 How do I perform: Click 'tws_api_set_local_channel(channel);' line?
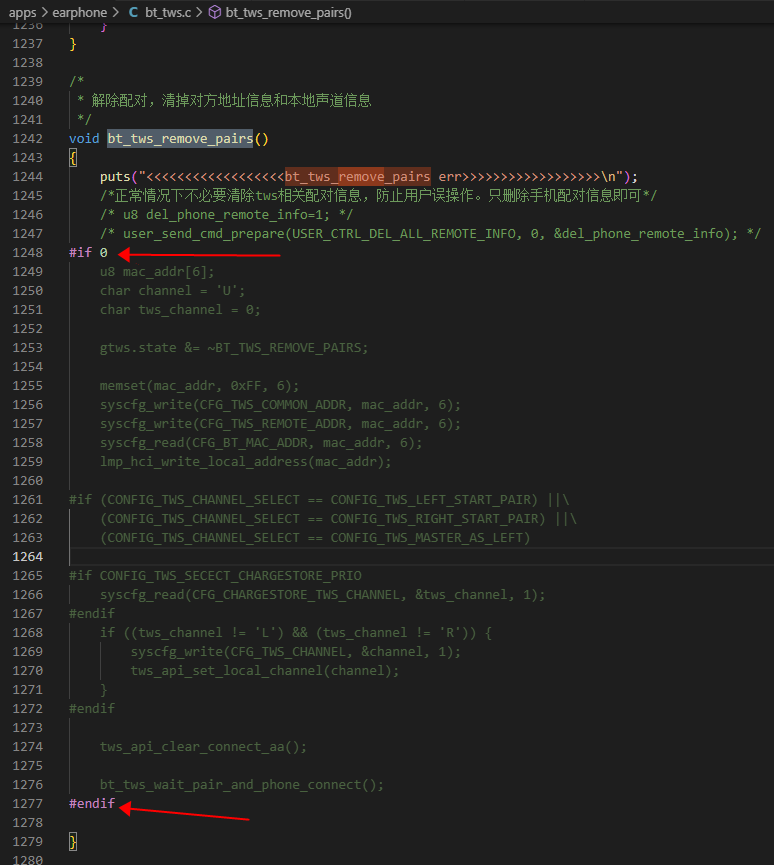point(265,671)
